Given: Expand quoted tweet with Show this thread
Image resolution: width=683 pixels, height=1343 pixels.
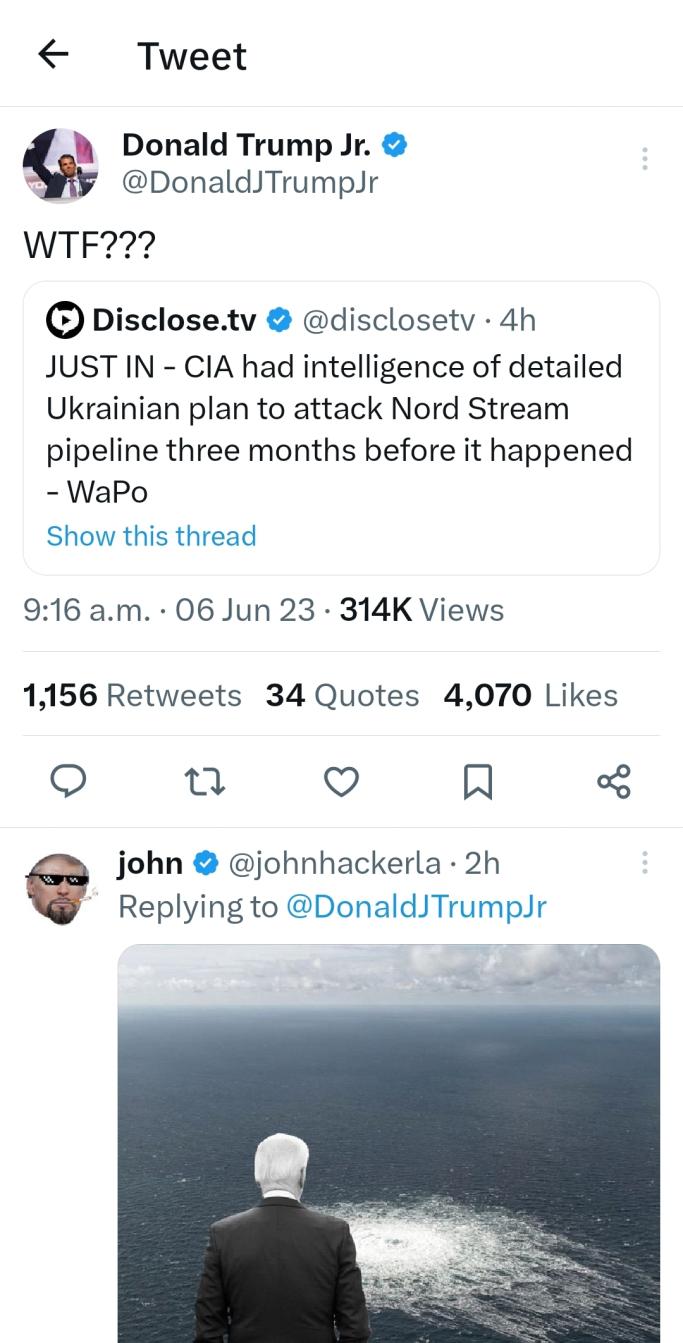Looking at the screenshot, I should [151, 536].
